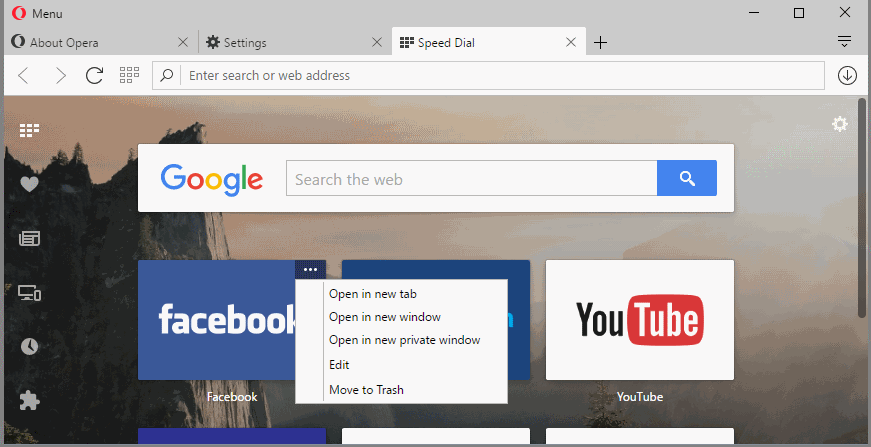This screenshot has width=871, height=447.
Task: Click the Google logo
Action: point(212,179)
